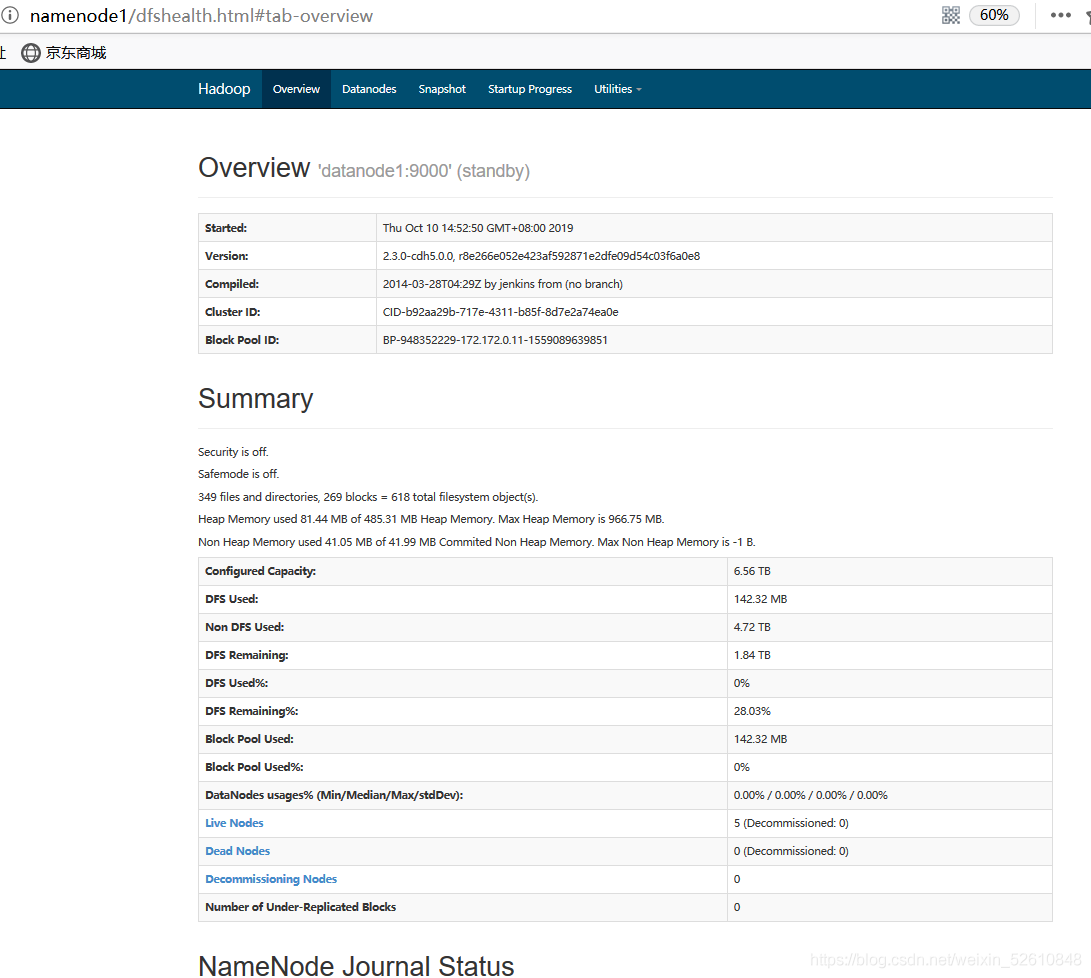Viewport: 1091px width, 978px height.
Task: Click the 'DFS Used%:' label
Action: [237, 683]
